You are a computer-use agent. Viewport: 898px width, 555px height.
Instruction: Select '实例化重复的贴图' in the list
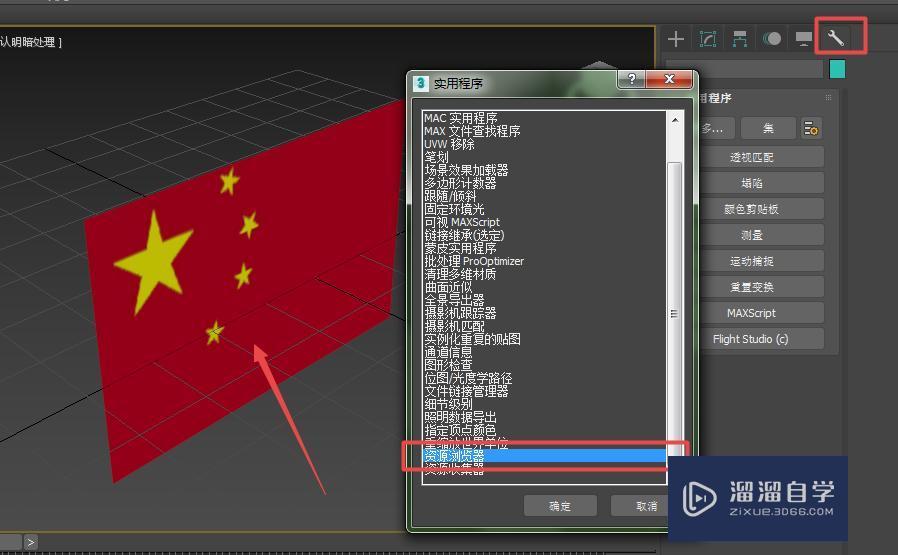(472, 338)
